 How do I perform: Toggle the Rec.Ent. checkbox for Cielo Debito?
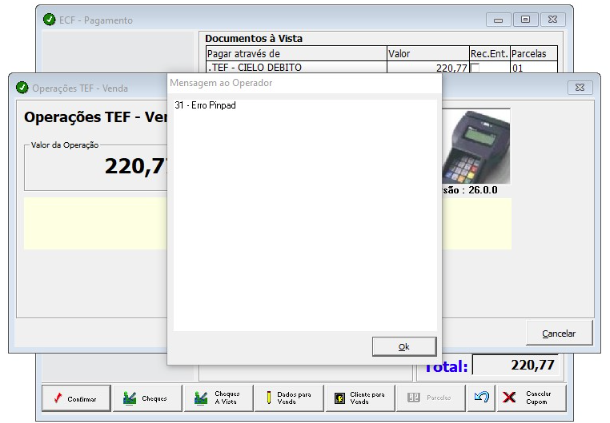pyautogui.click(x=475, y=67)
